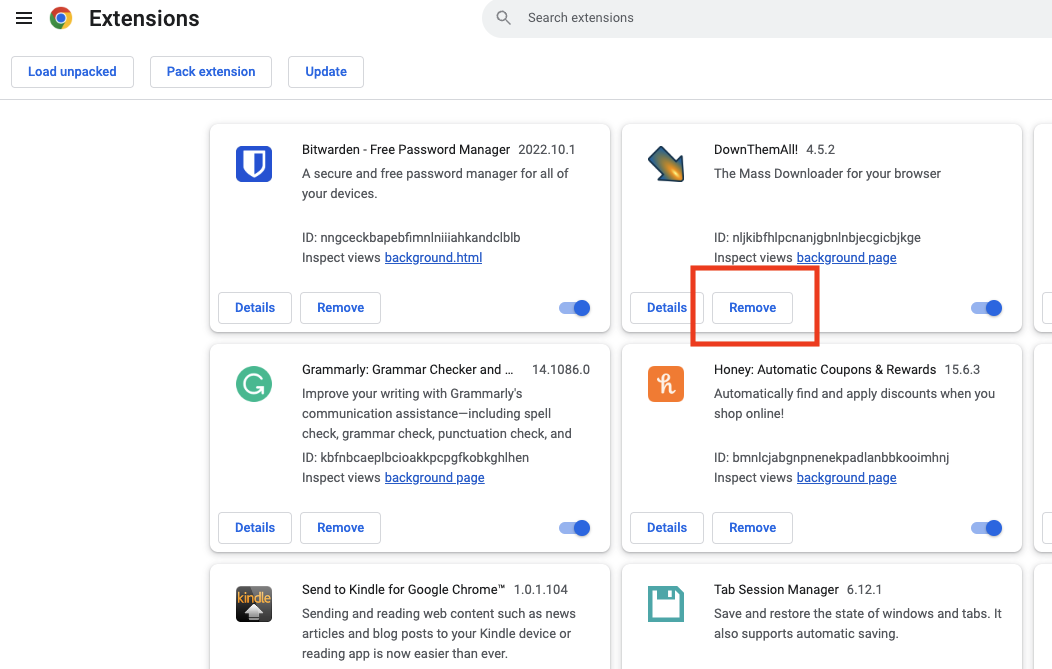This screenshot has height=669, width=1052.
Task: Turn off the Honey extension toggle
Action: click(987, 528)
